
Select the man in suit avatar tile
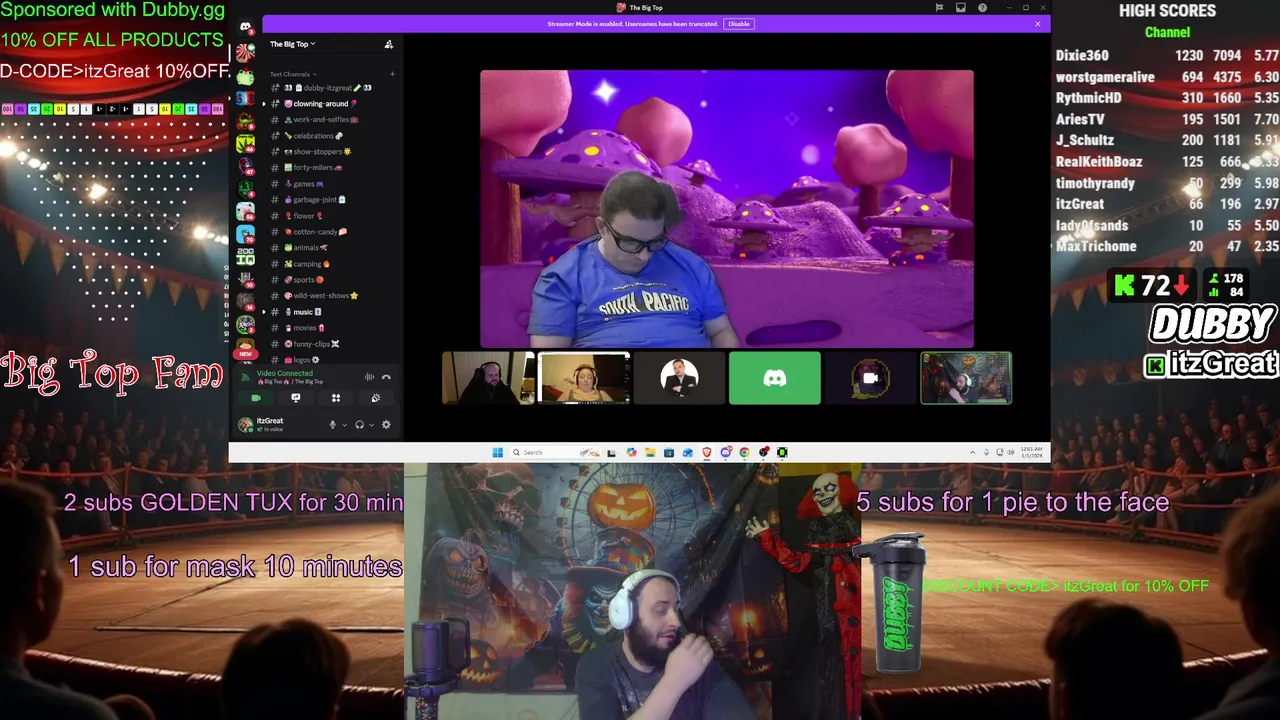pos(679,378)
